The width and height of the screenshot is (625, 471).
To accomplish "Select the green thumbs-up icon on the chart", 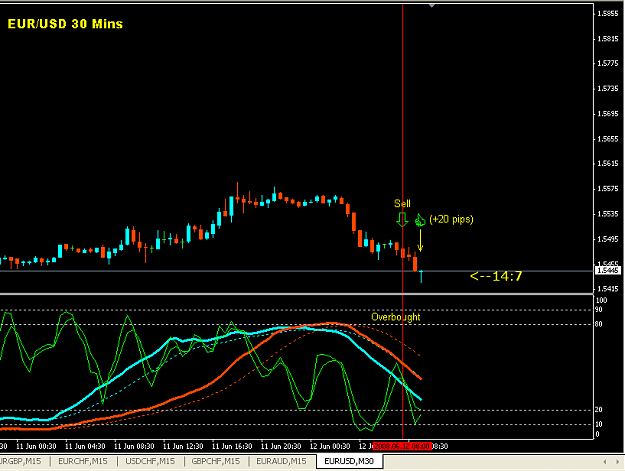I will 420,220.
